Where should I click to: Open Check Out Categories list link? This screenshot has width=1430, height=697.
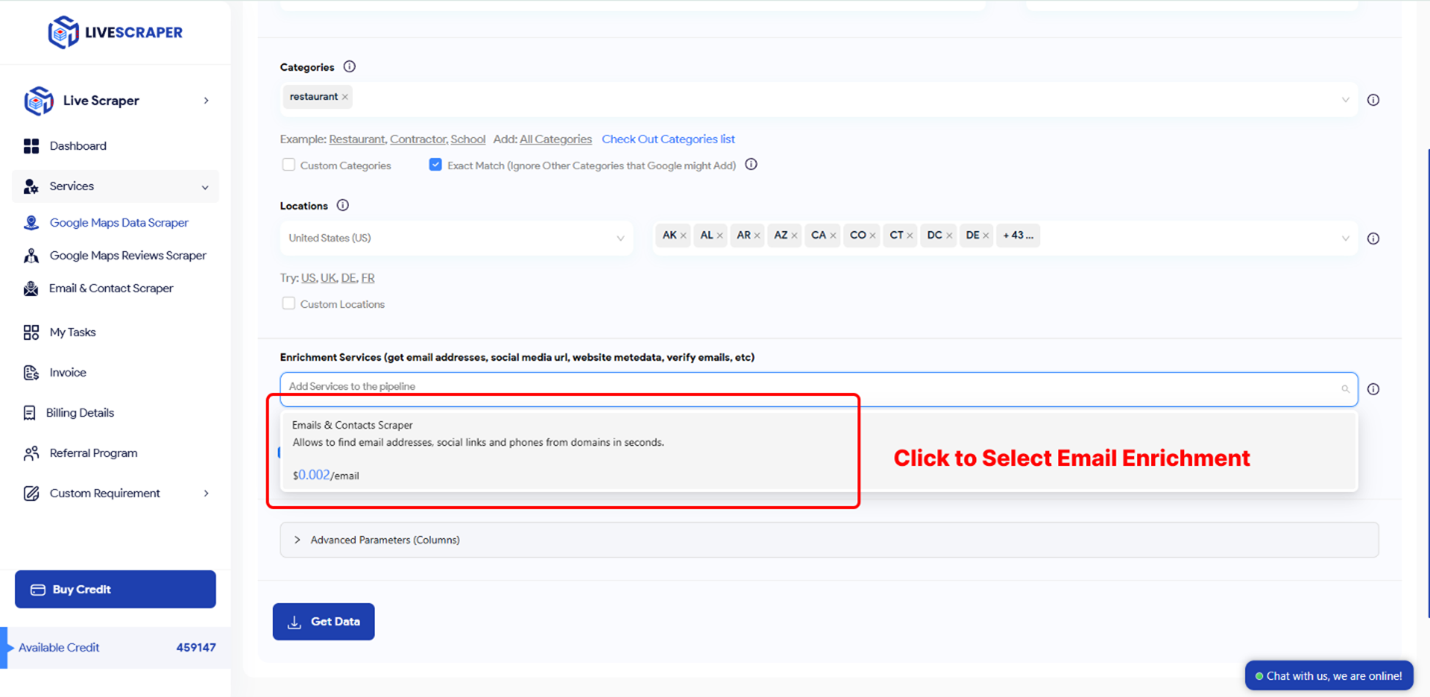(x=668, y=139)
